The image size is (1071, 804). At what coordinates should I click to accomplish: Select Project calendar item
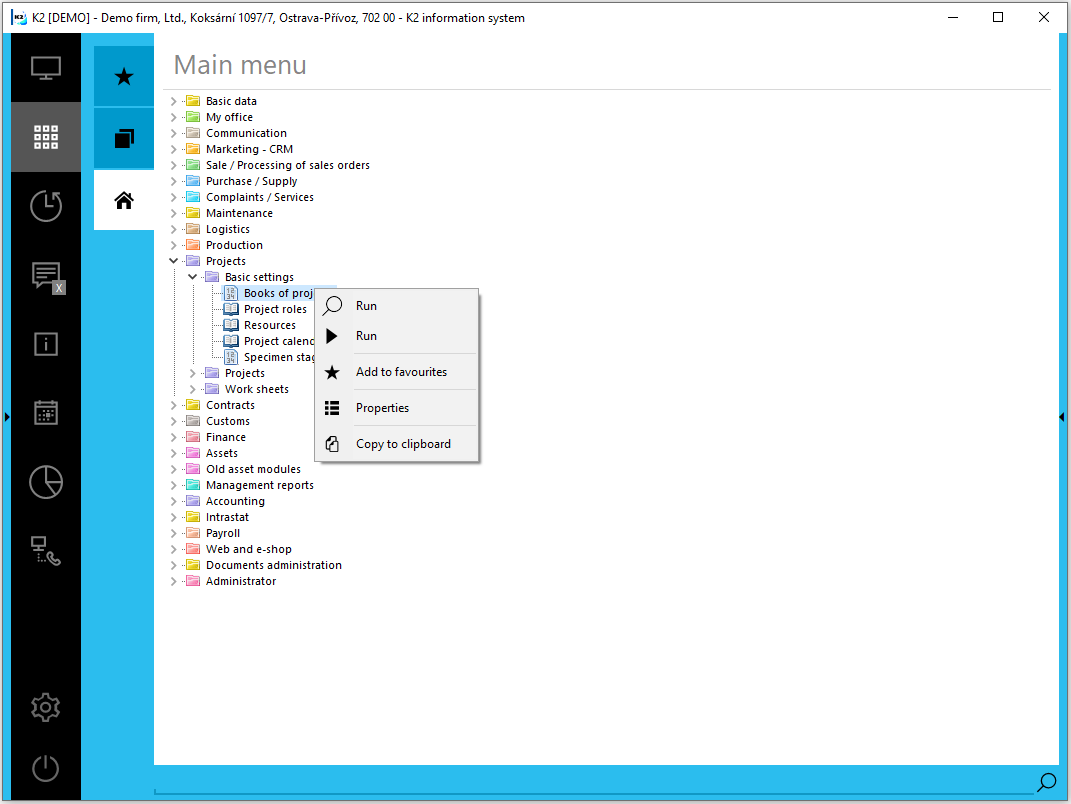point(279,341)
